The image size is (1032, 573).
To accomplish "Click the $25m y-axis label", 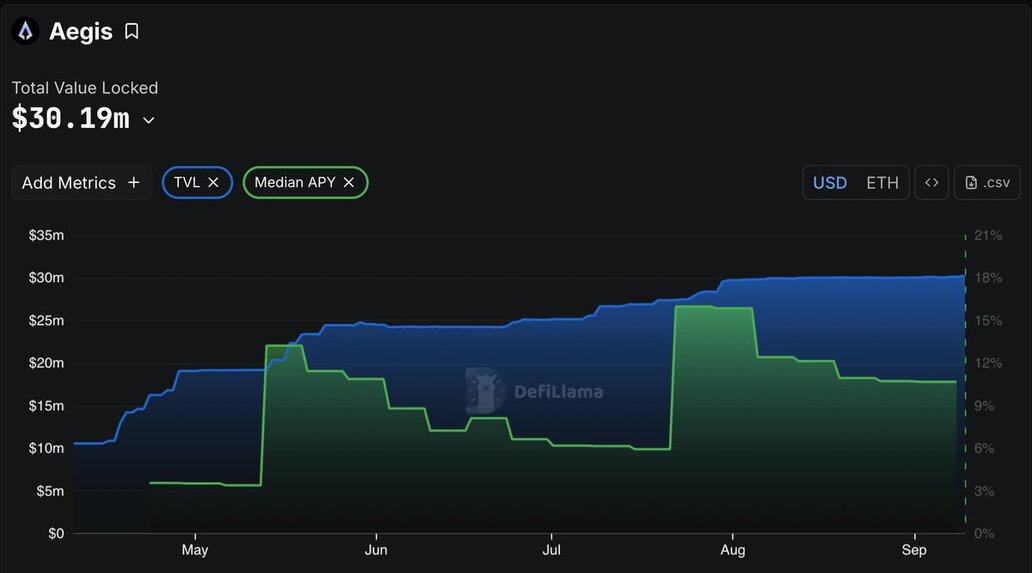I will [46, 320].
